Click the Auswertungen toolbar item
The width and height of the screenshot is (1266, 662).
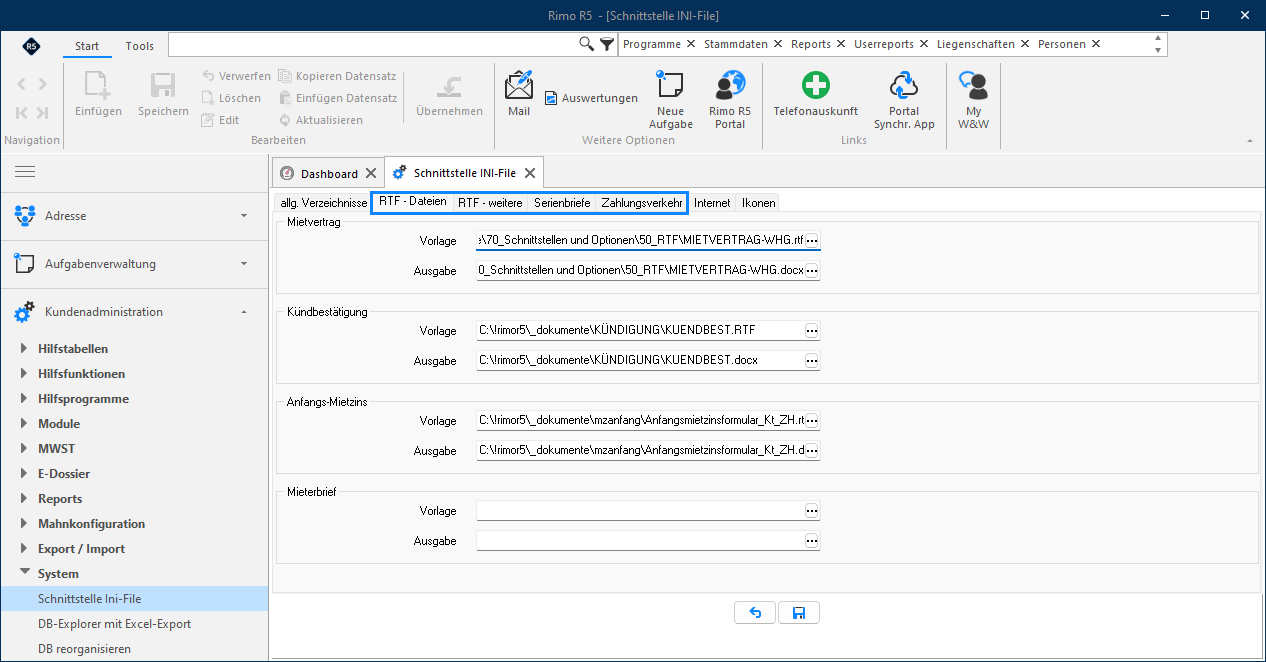tap(591, 98)
